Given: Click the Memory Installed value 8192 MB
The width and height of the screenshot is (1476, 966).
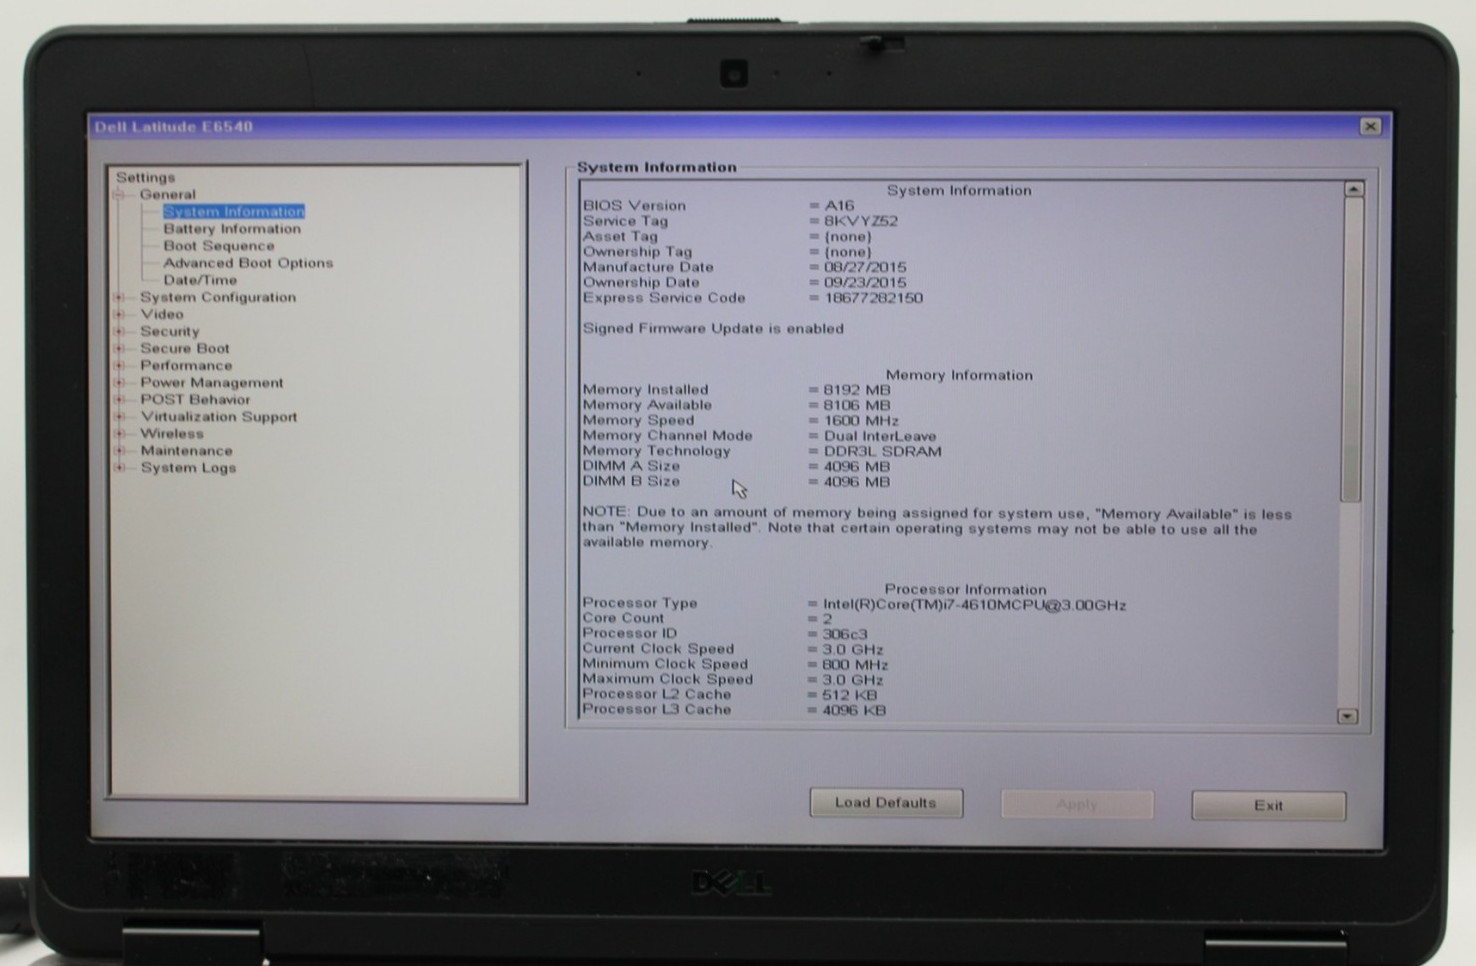Looking at the screenshot, I should 856,390.
